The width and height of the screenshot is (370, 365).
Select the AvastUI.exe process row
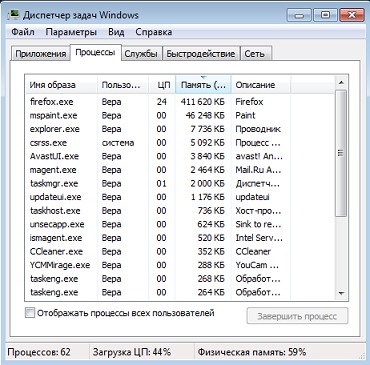click(180, 156)
